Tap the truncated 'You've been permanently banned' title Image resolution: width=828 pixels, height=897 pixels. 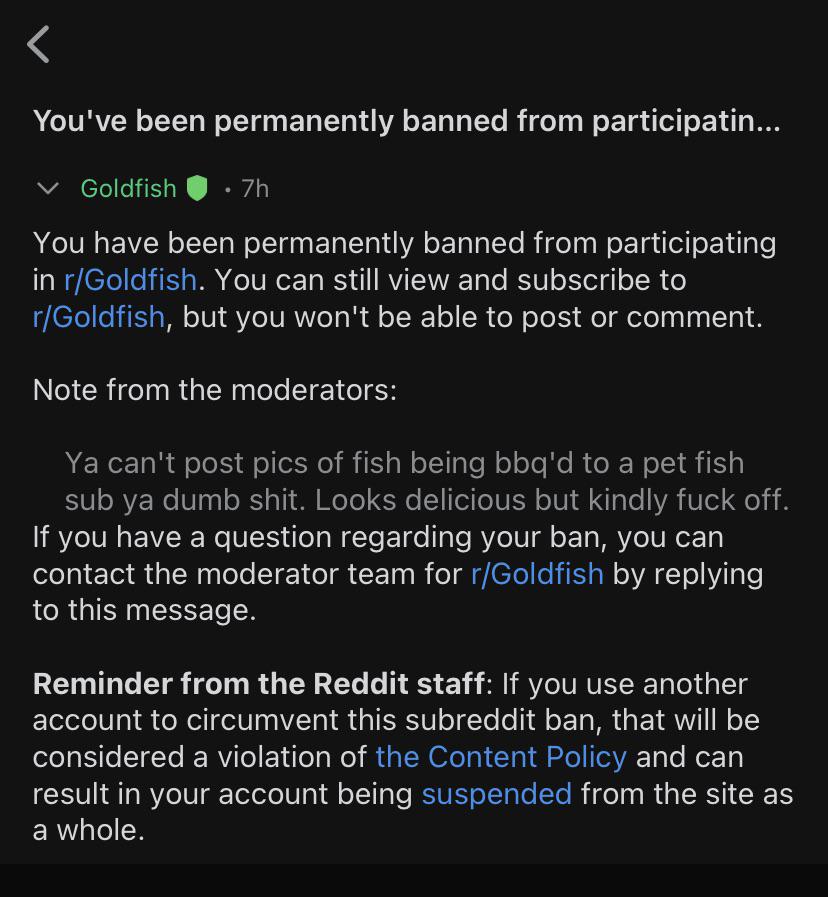point(406,121)
